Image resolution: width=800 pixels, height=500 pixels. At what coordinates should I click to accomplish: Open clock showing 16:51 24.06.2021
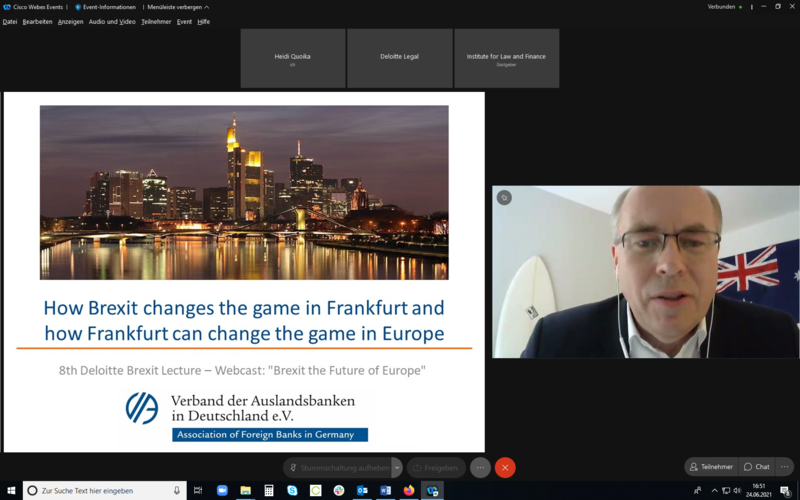point(758,491)
